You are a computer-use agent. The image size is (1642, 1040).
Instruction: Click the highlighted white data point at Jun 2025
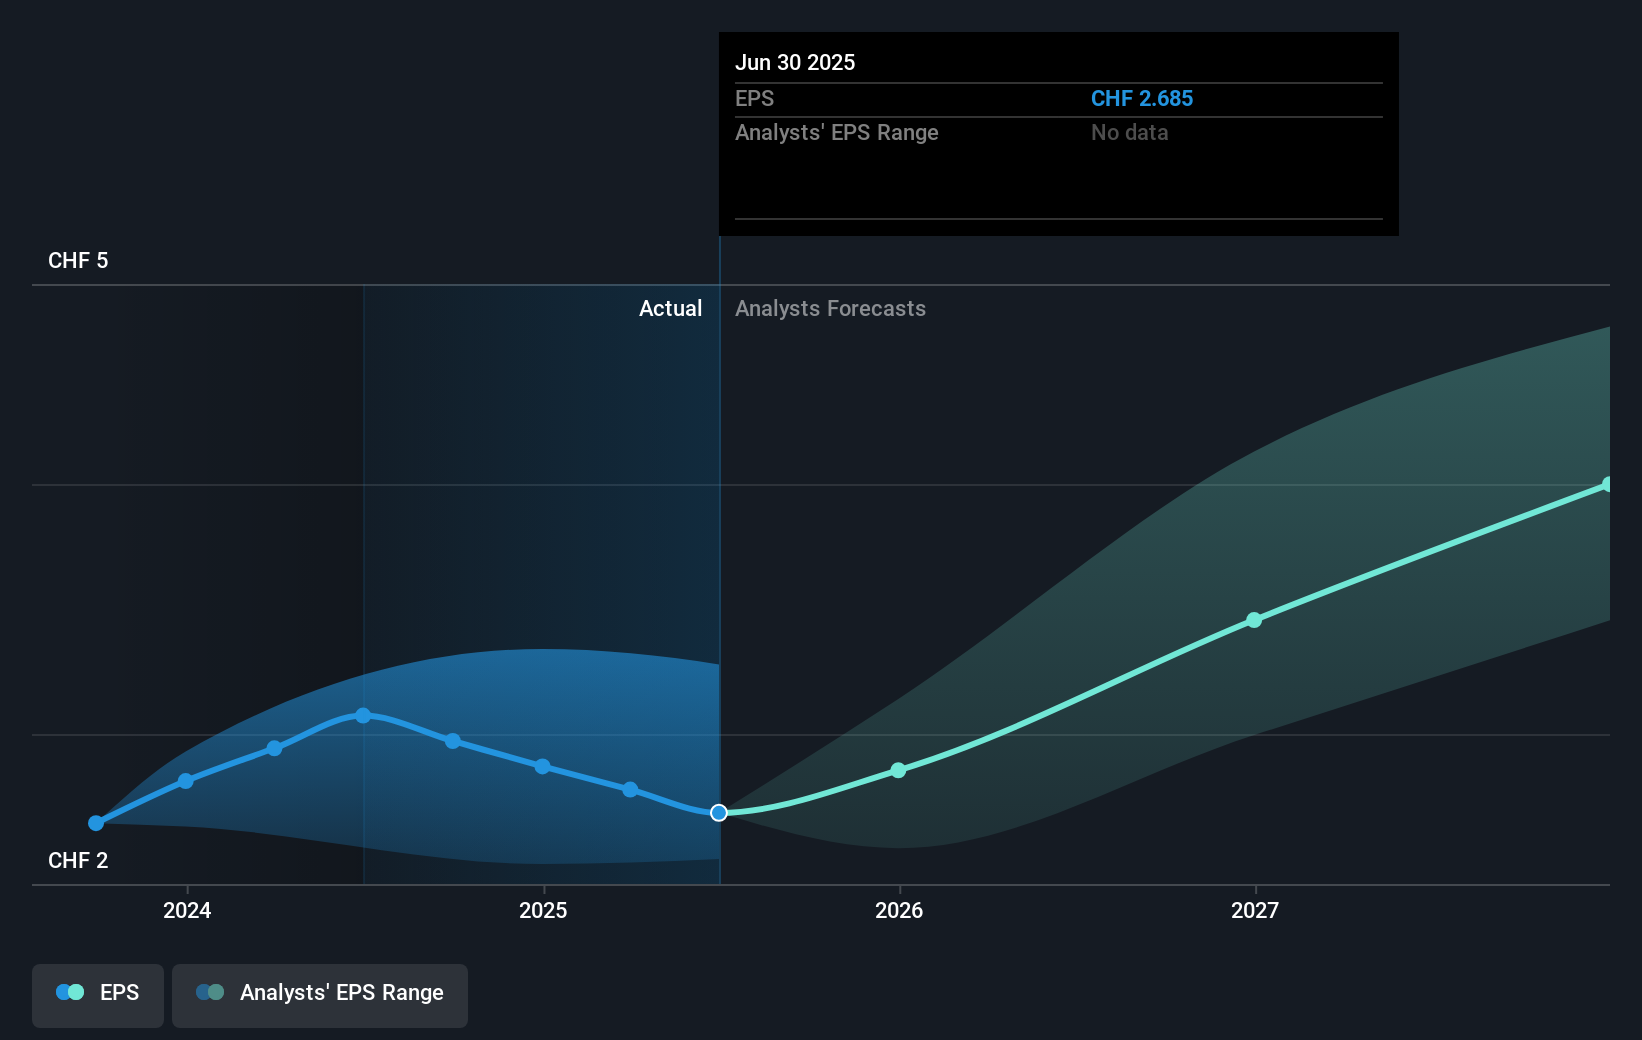(718, 813)
